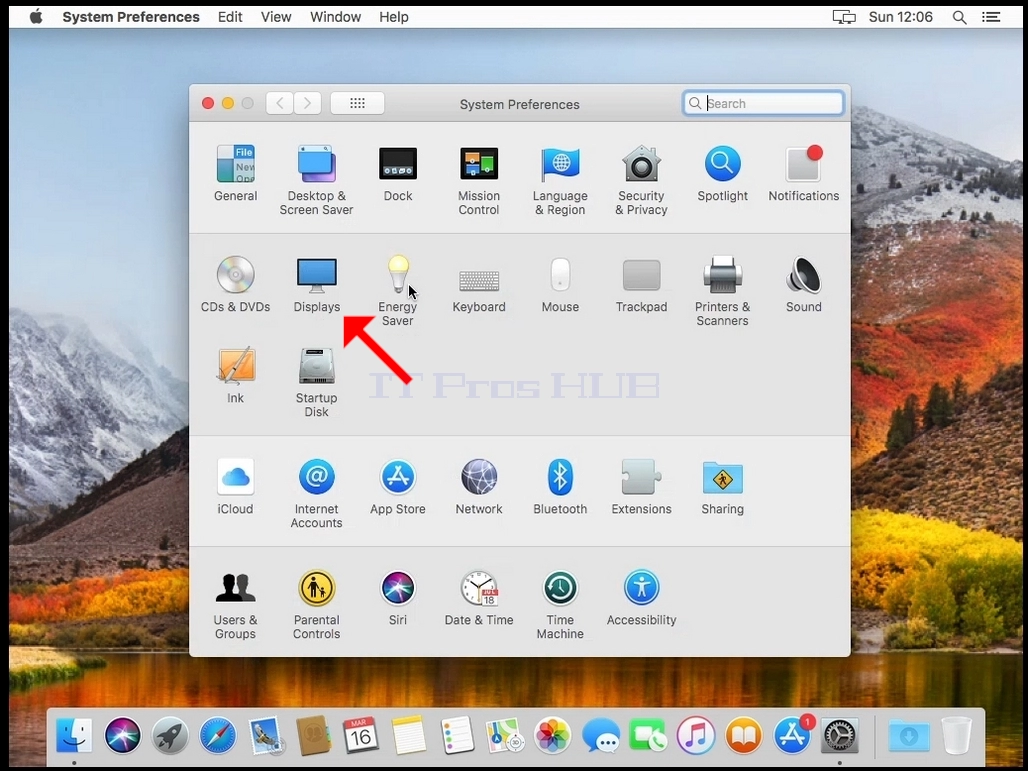1028x771 pixels.
Task: Open iCloud preferences pane
Action: 235,486
